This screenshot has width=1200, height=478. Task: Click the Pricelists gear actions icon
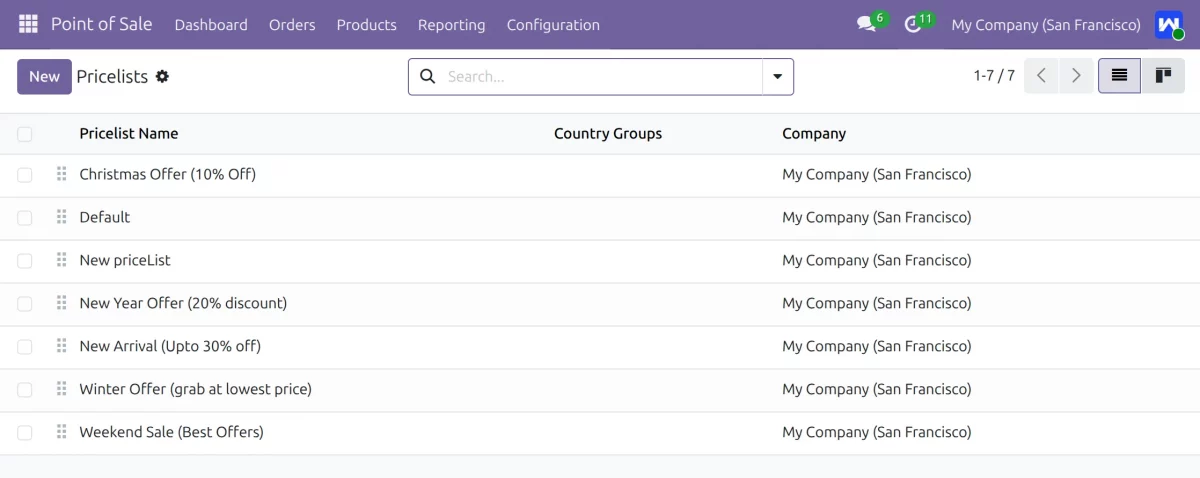[x=162, y=76]
